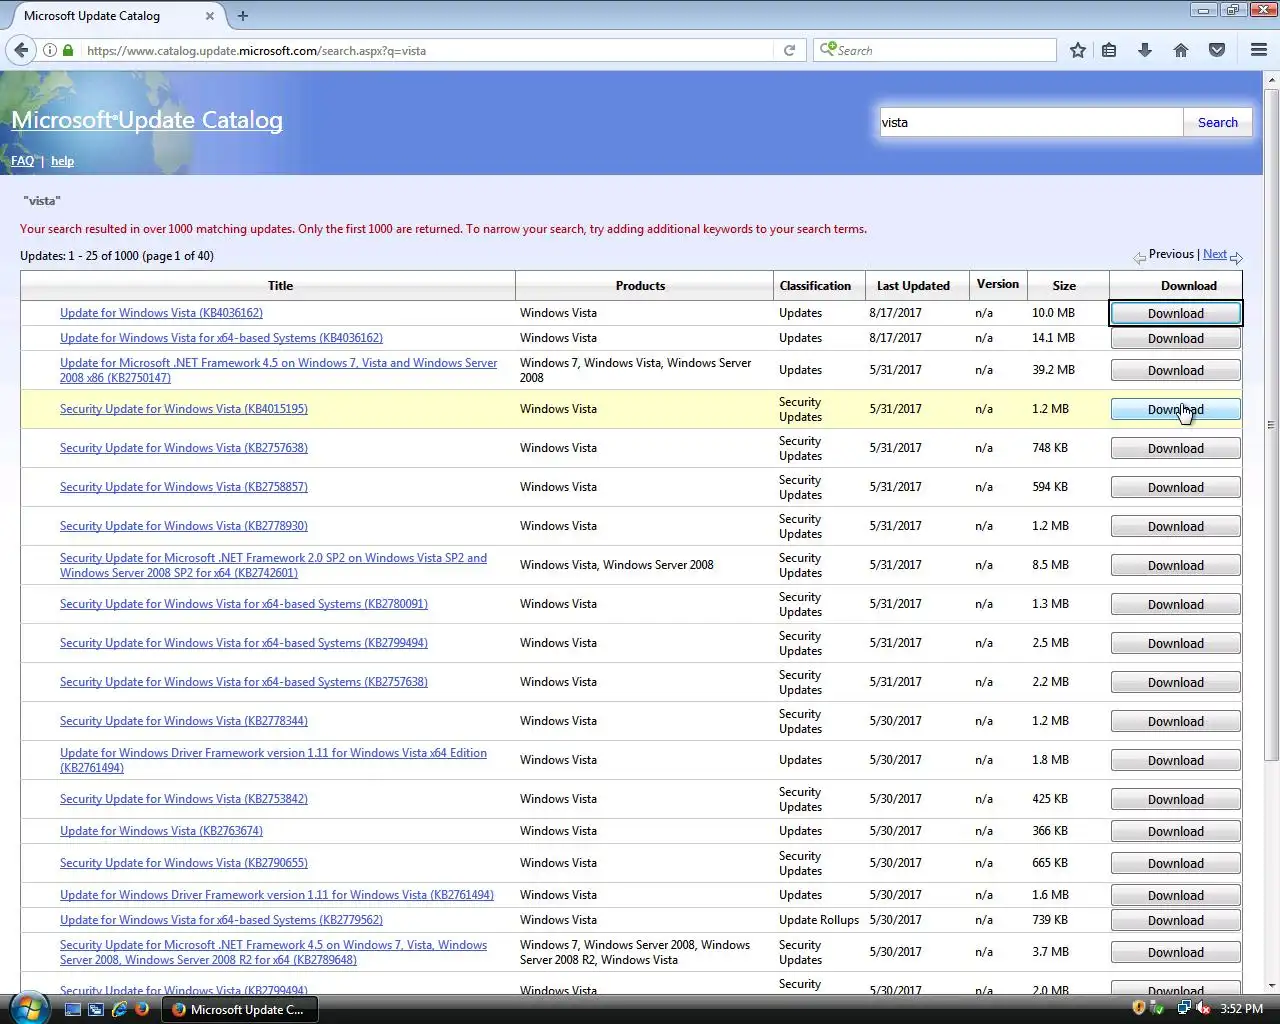Open the network tray icon
The image size is (1280, 1024).
click(x=1184, y=1008)
